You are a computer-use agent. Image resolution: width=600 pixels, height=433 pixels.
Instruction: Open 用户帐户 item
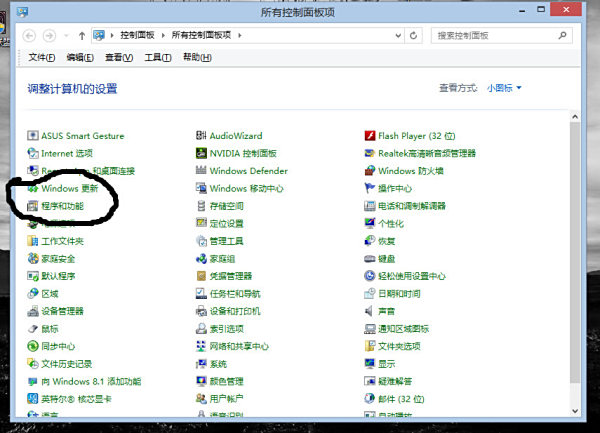click(x=227, y=399)
